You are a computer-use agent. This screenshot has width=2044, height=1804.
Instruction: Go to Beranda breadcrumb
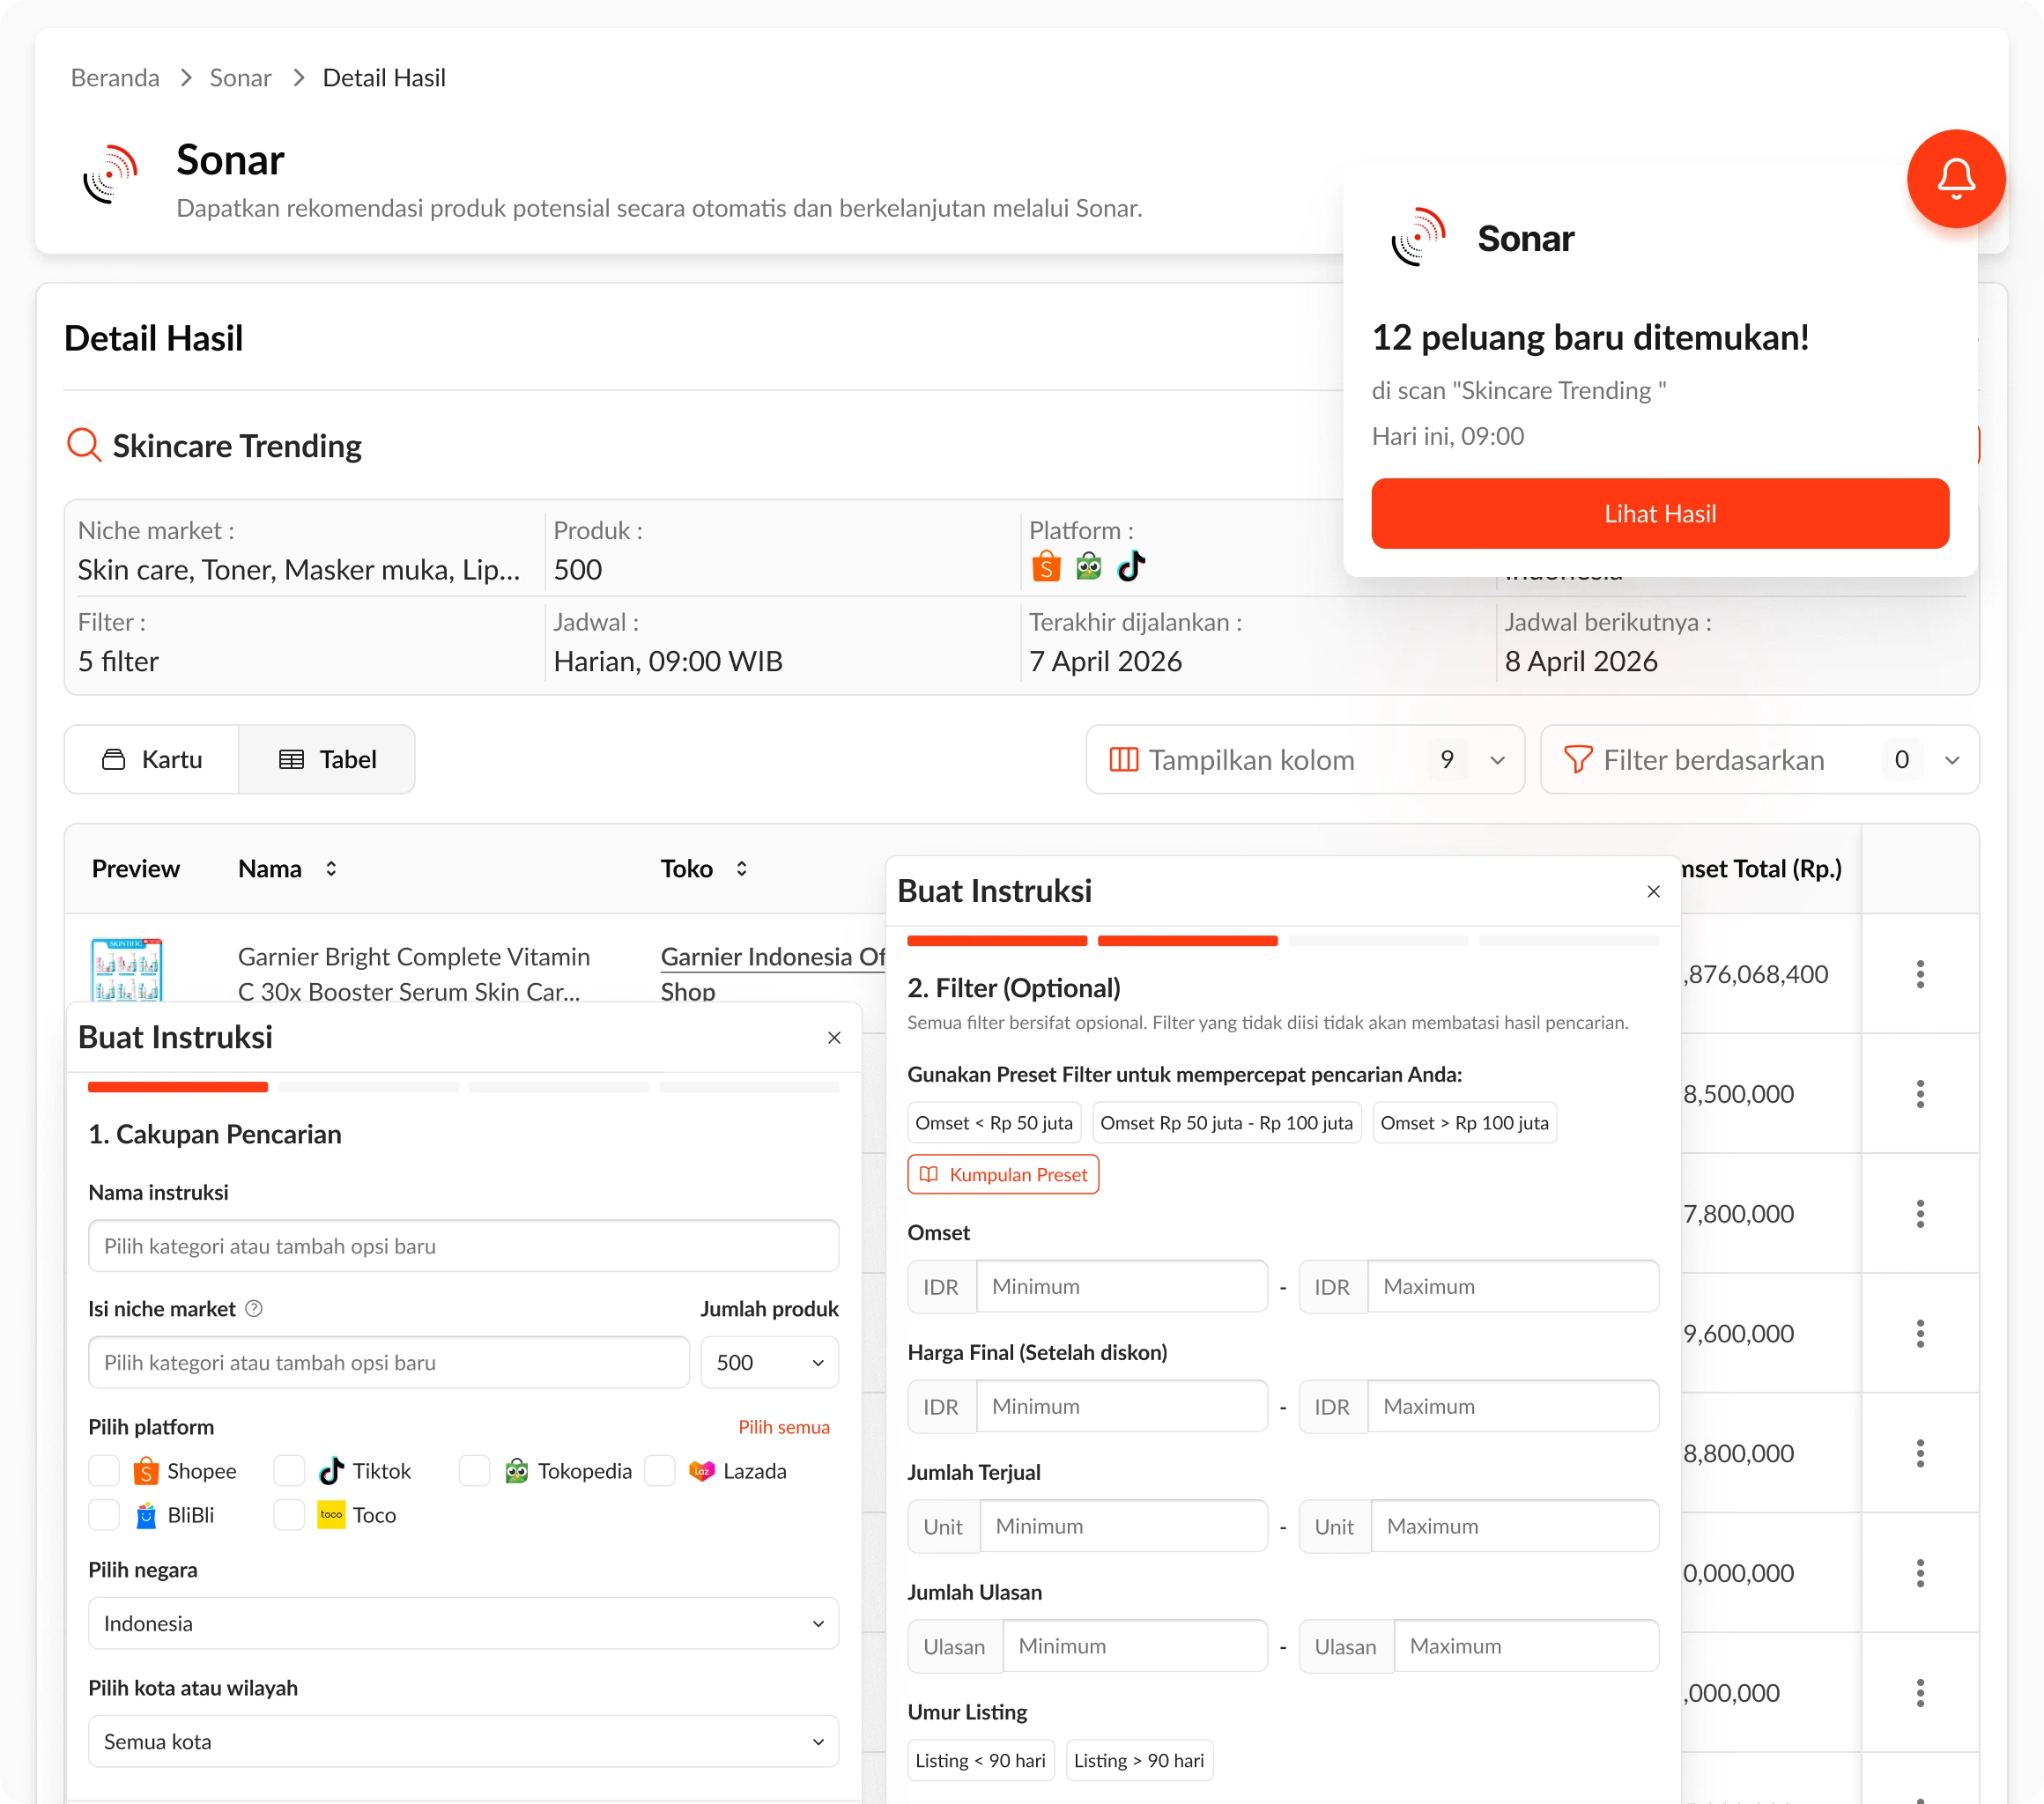[115, 78]
